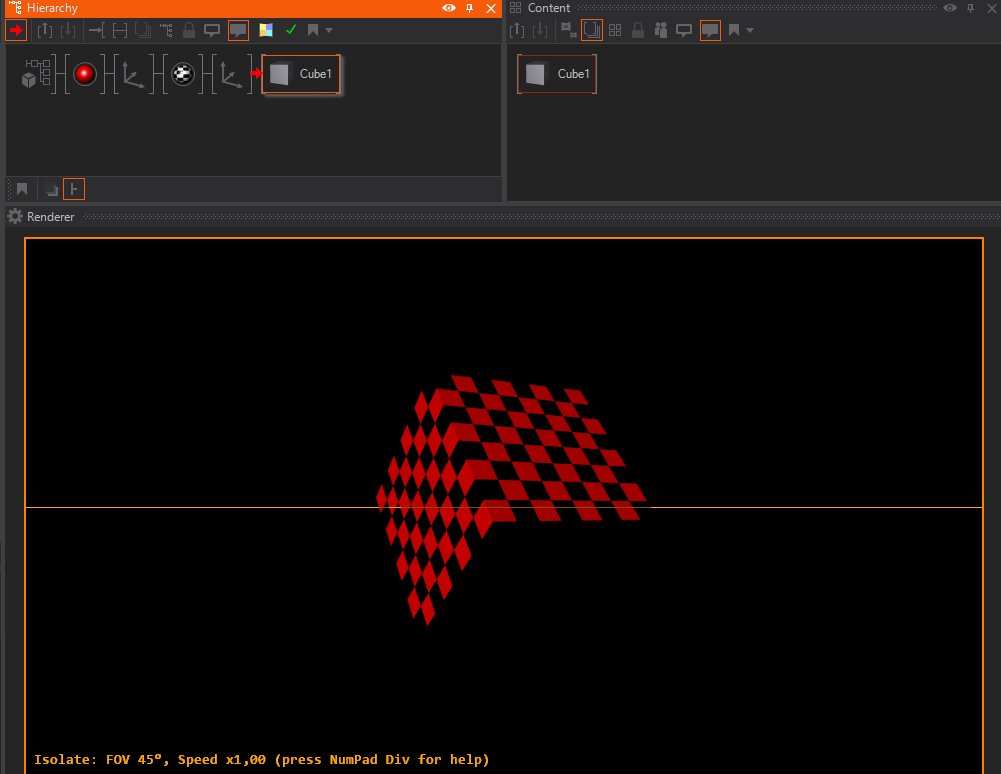Click the first axis transform node in Hierarchy
The width and height of the screenshot is (1001, 774).
pyautogui.click(x=133, y=74)
